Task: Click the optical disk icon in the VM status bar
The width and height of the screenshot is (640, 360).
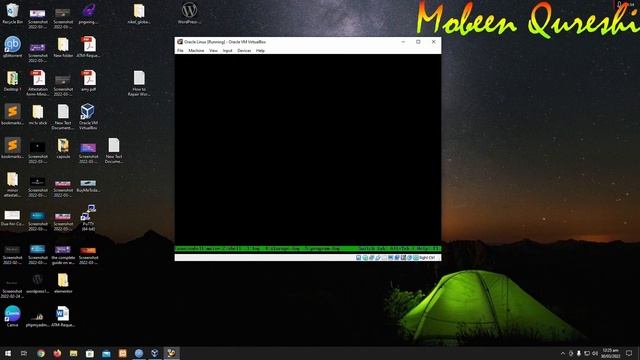Action: (x=365, y=258)
